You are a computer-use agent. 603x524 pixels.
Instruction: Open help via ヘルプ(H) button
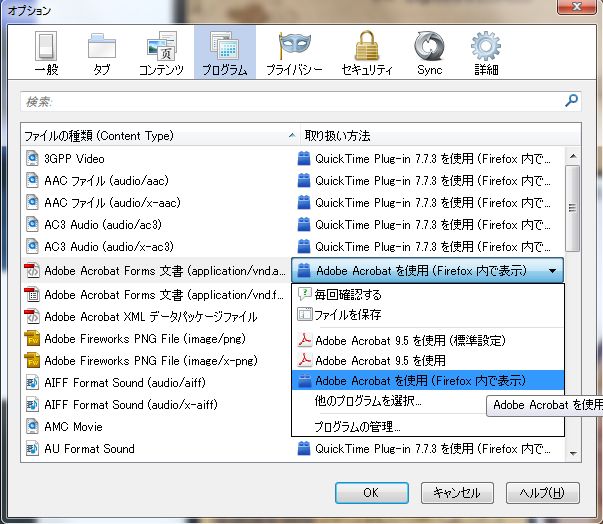[543, 493]
